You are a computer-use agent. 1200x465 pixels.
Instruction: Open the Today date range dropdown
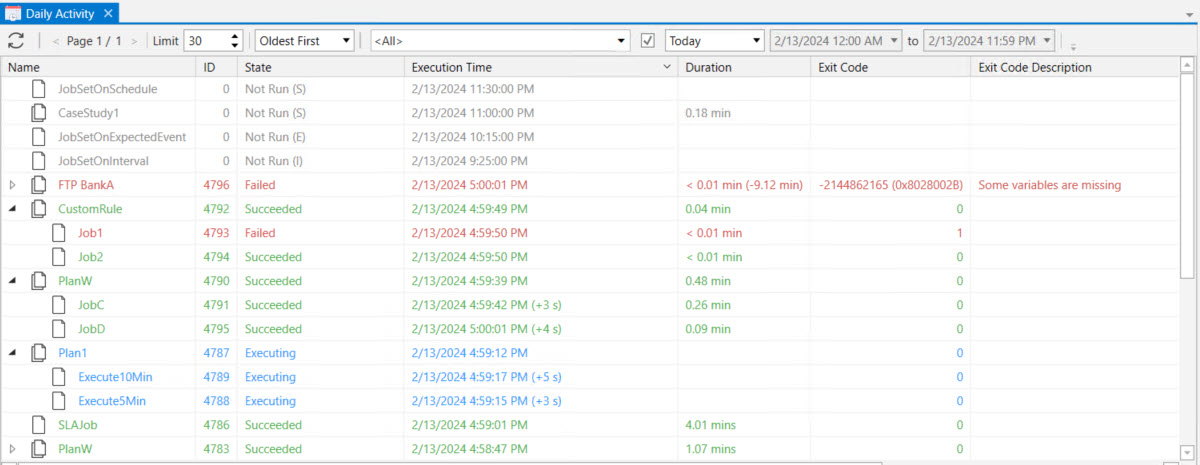click(x=714, y=41)
